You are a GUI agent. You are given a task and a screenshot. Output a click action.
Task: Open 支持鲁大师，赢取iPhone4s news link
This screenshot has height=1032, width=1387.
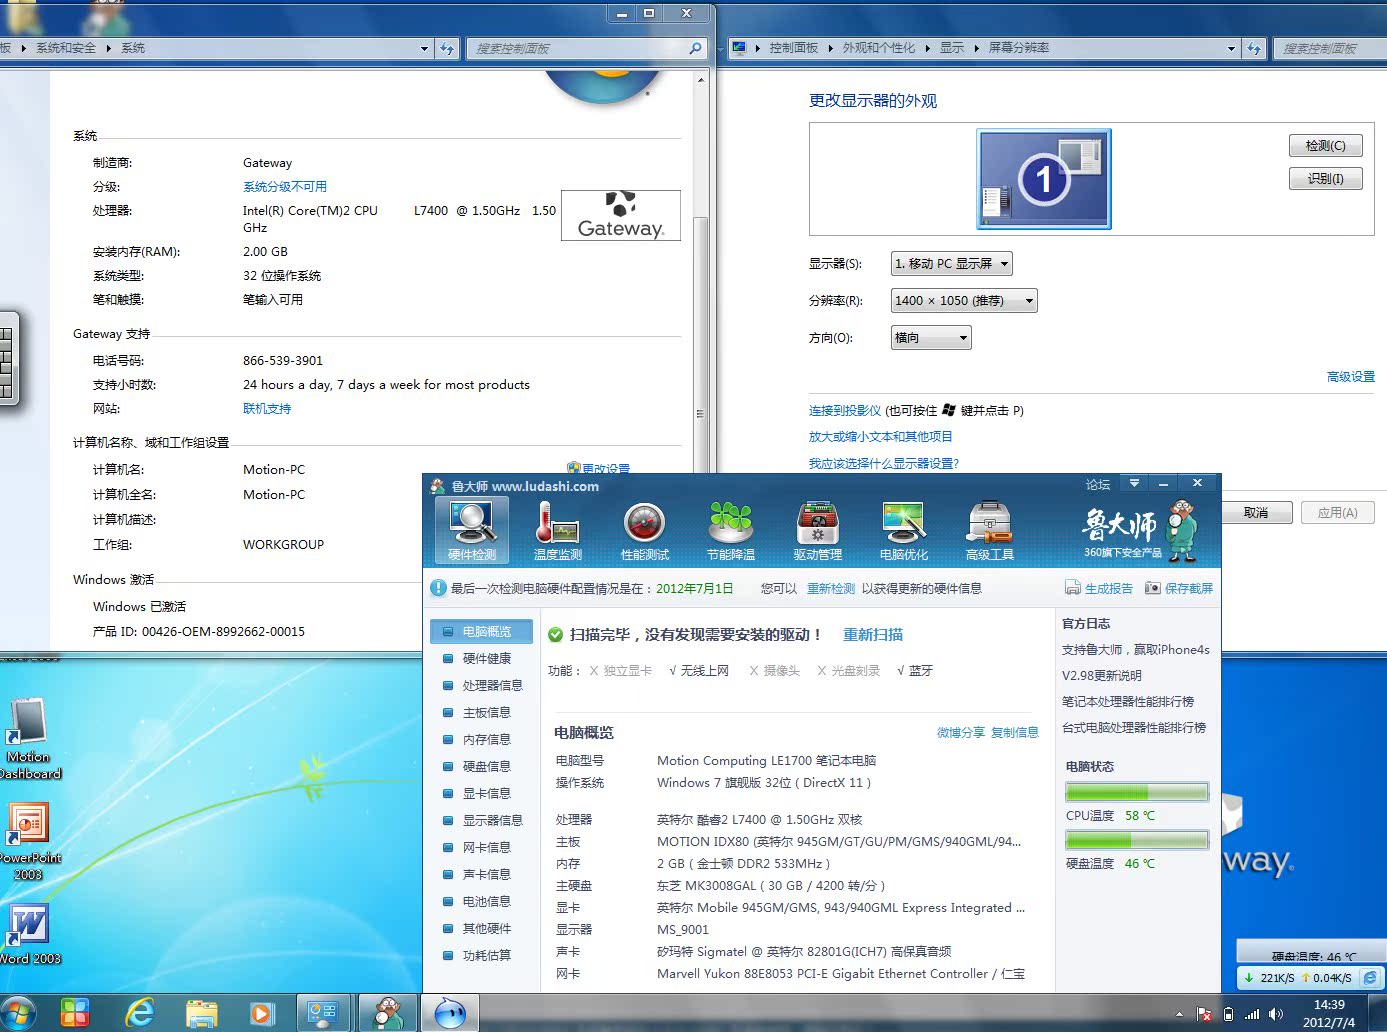(1136, 649)
